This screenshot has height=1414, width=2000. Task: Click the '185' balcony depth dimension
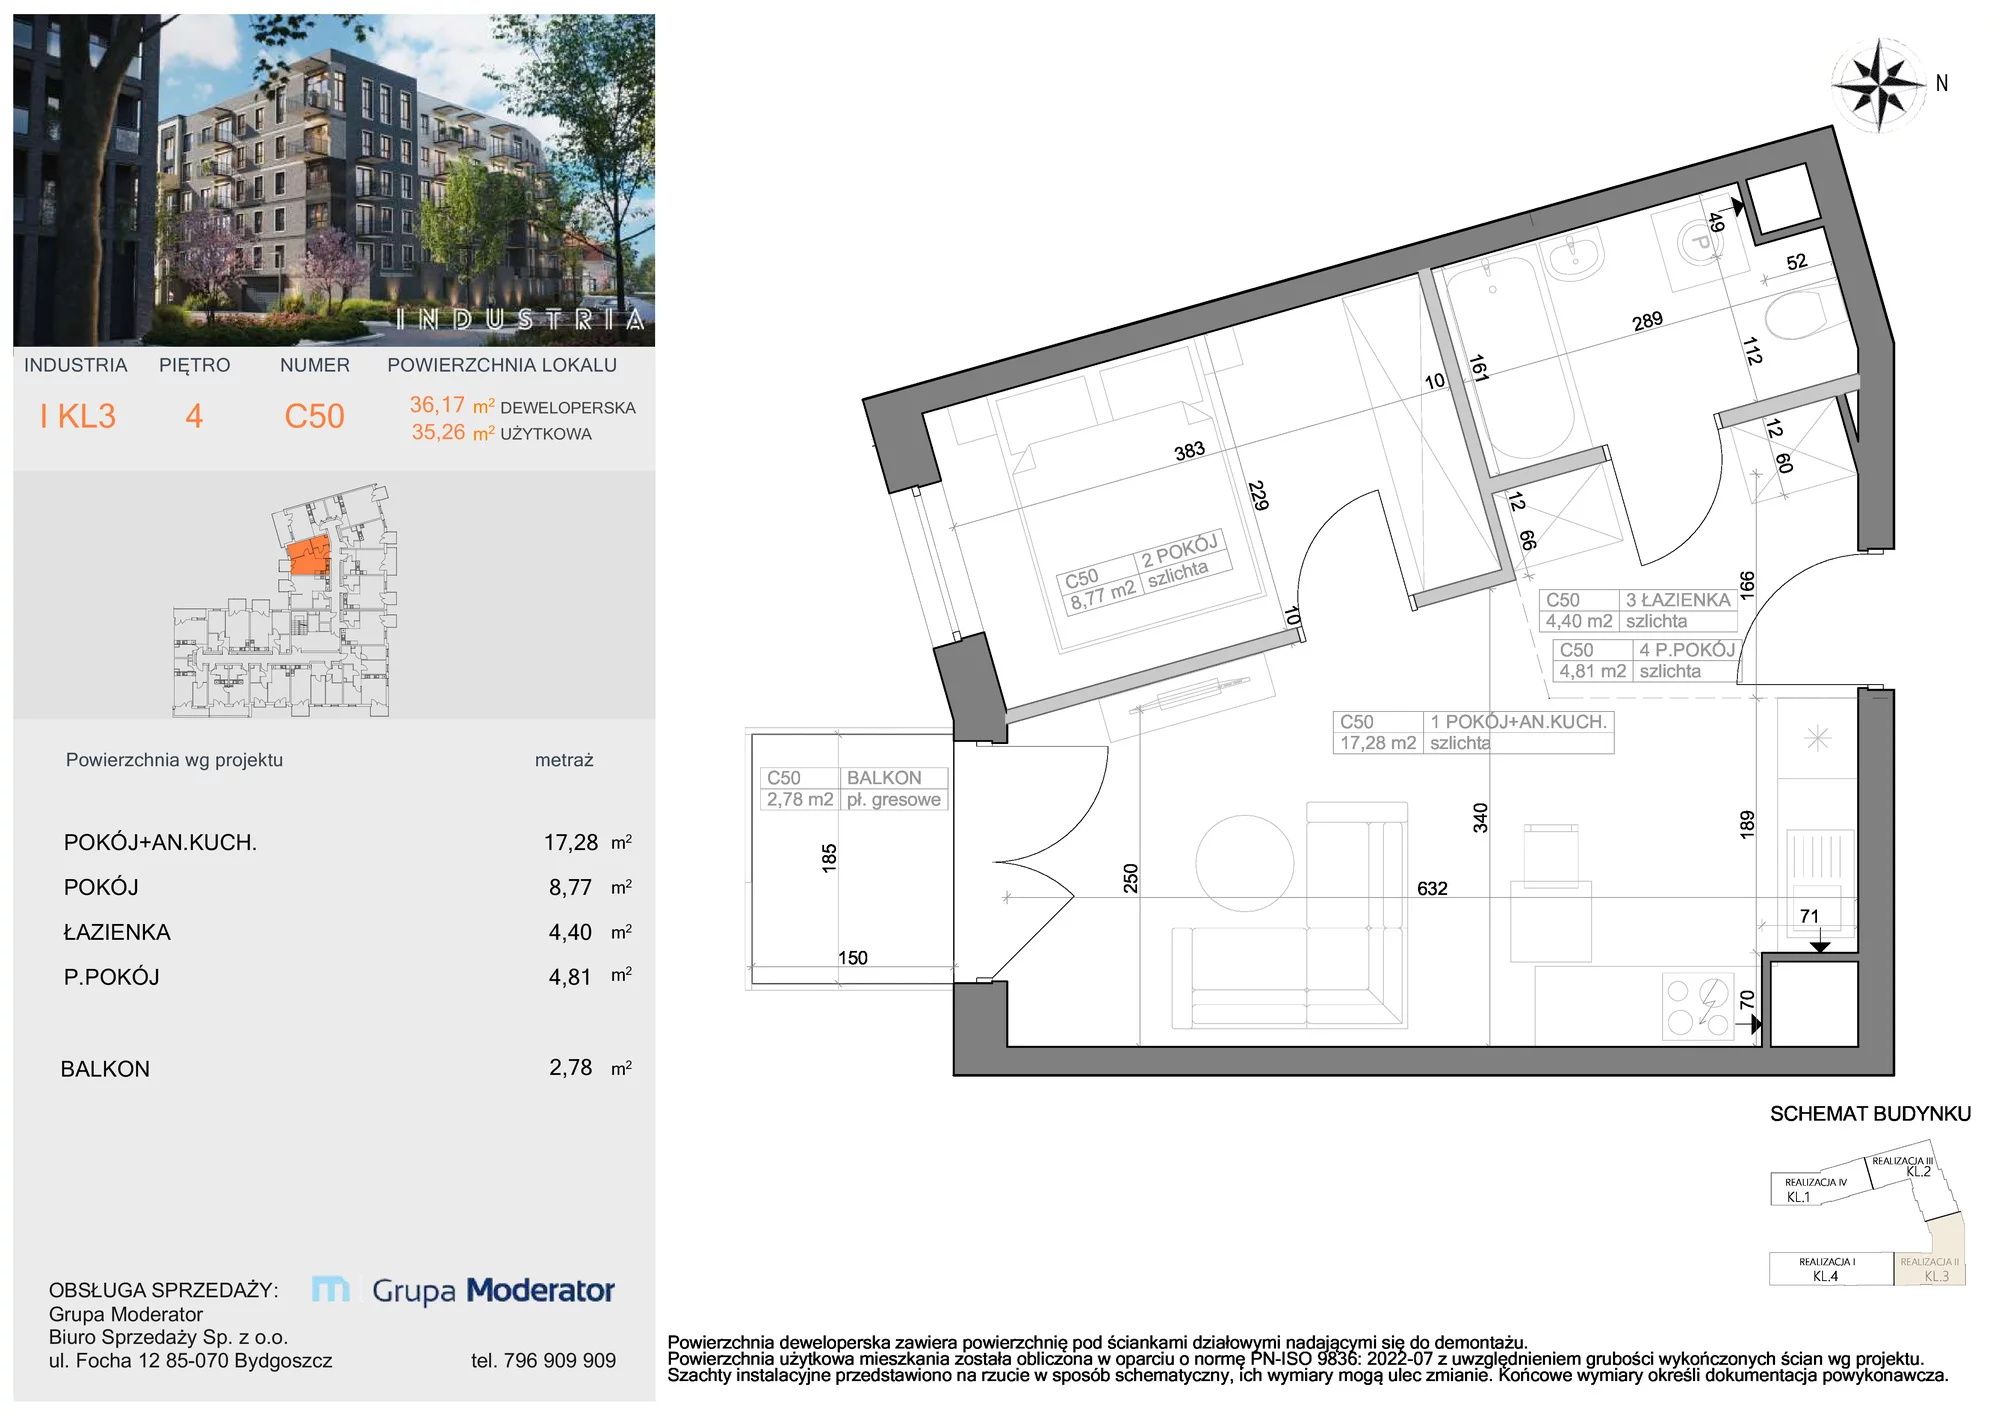(829, 858)
